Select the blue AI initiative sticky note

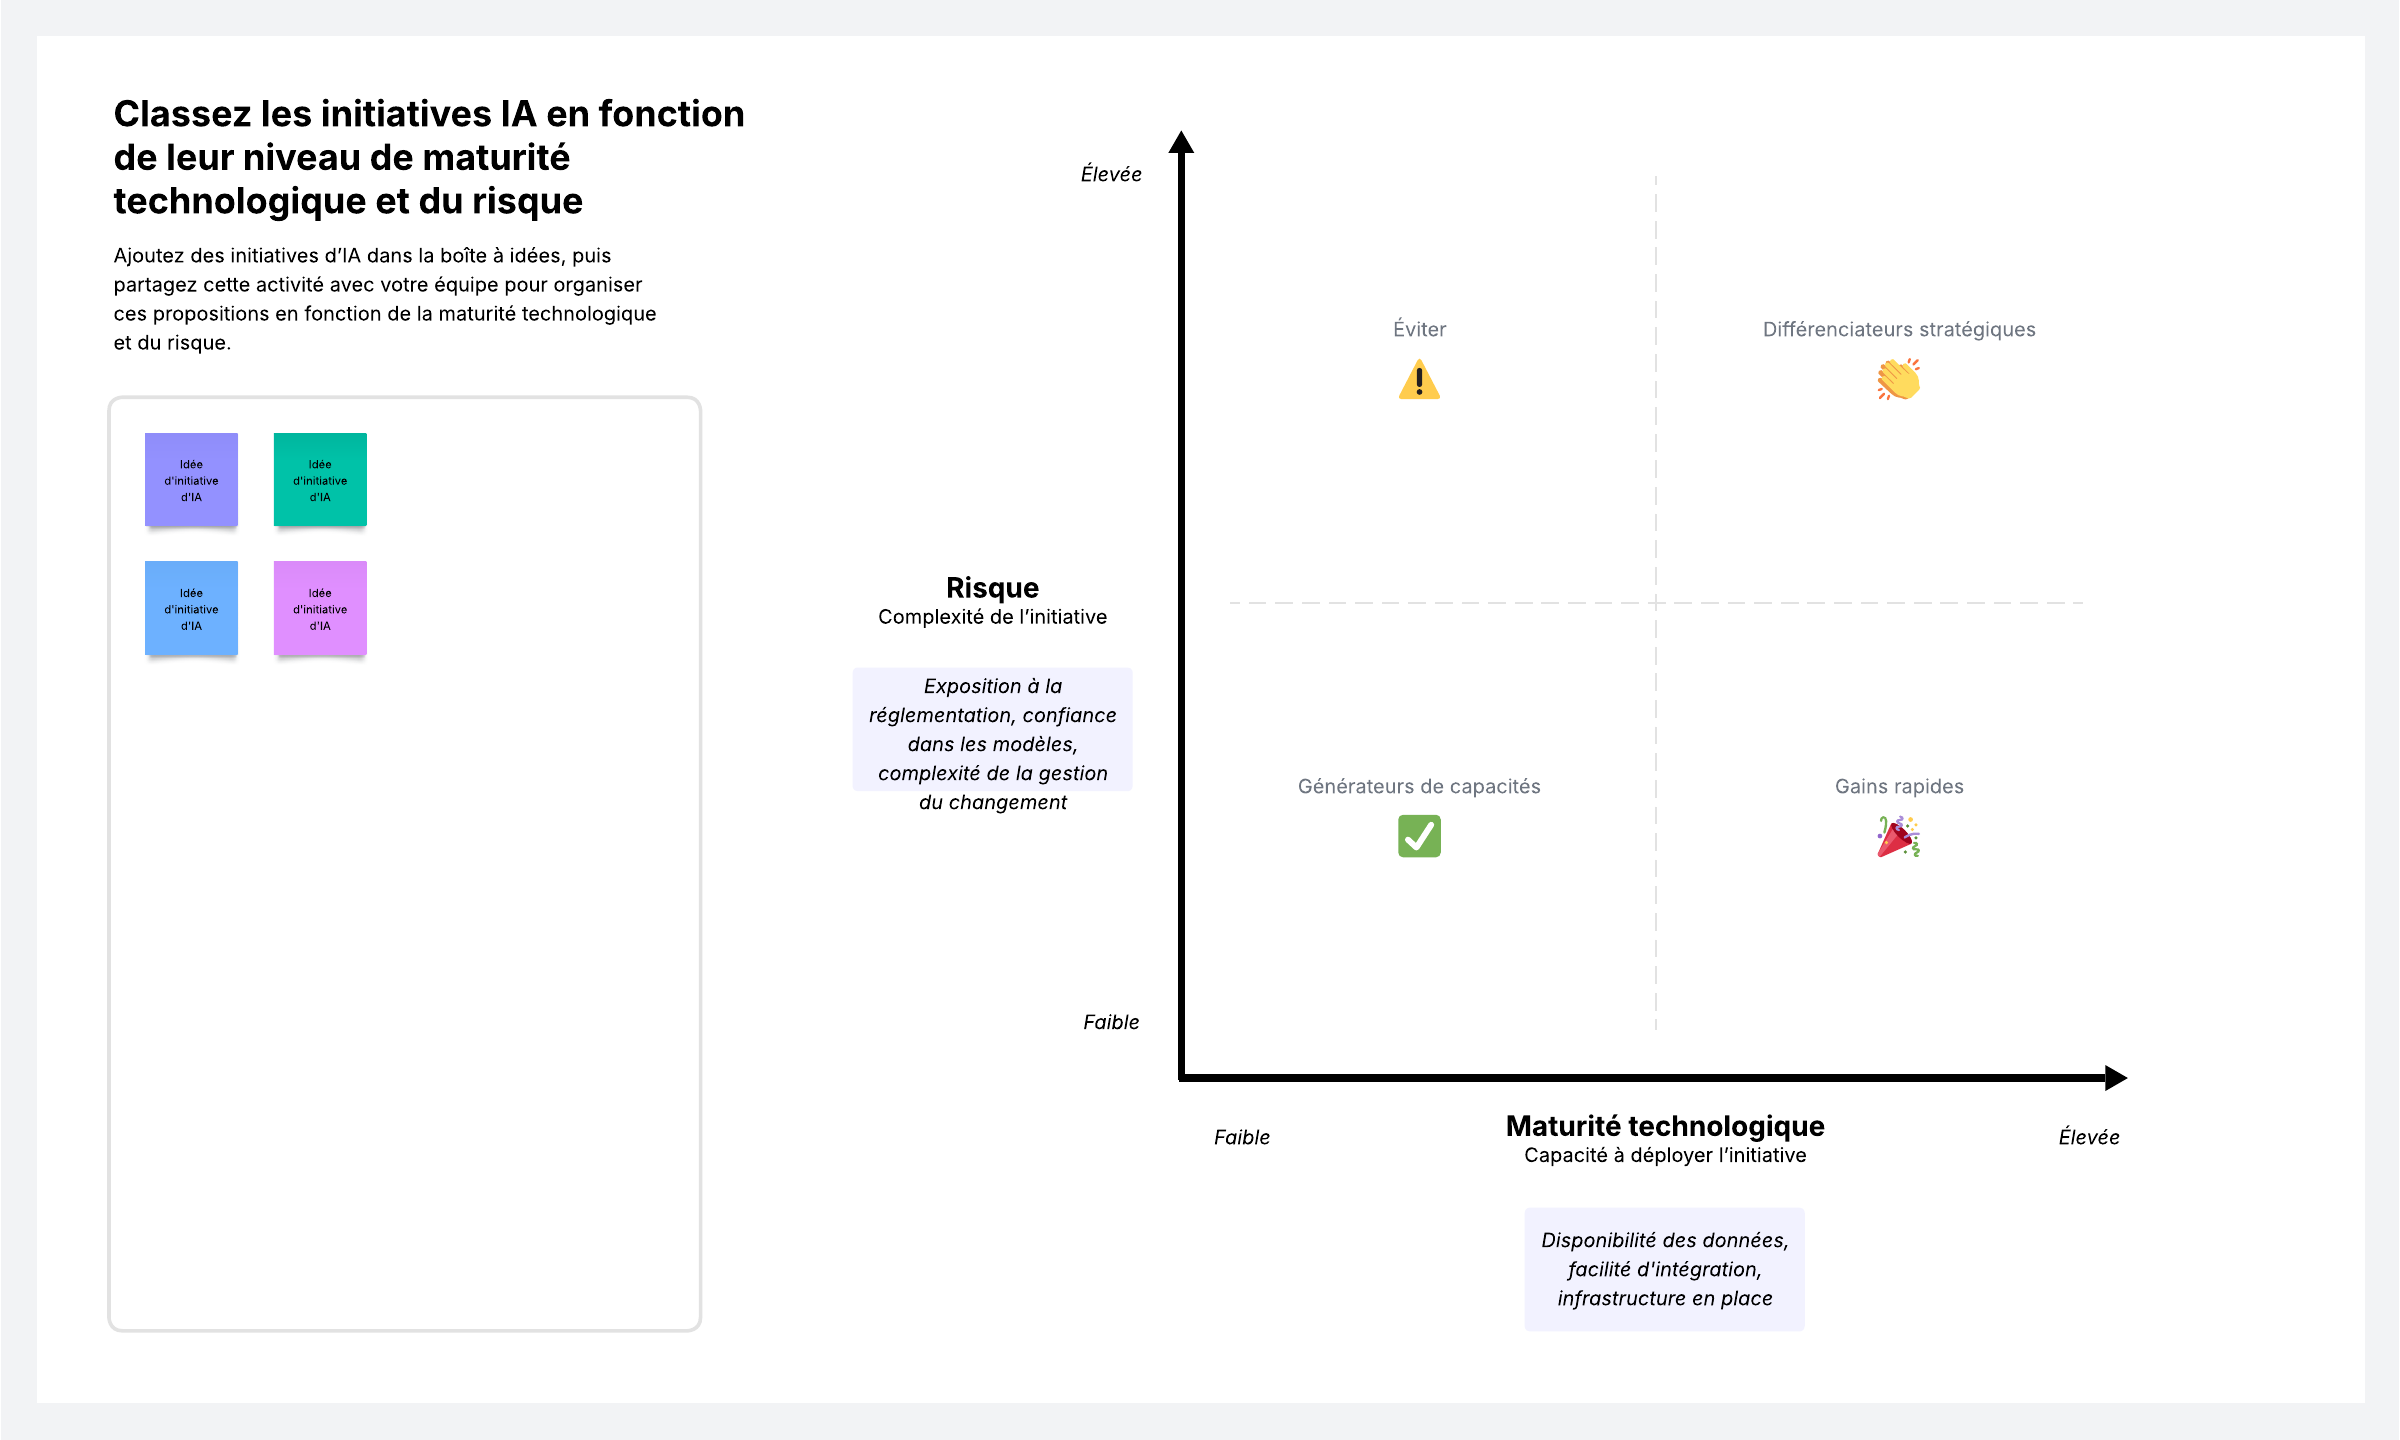tap(191, 609)
